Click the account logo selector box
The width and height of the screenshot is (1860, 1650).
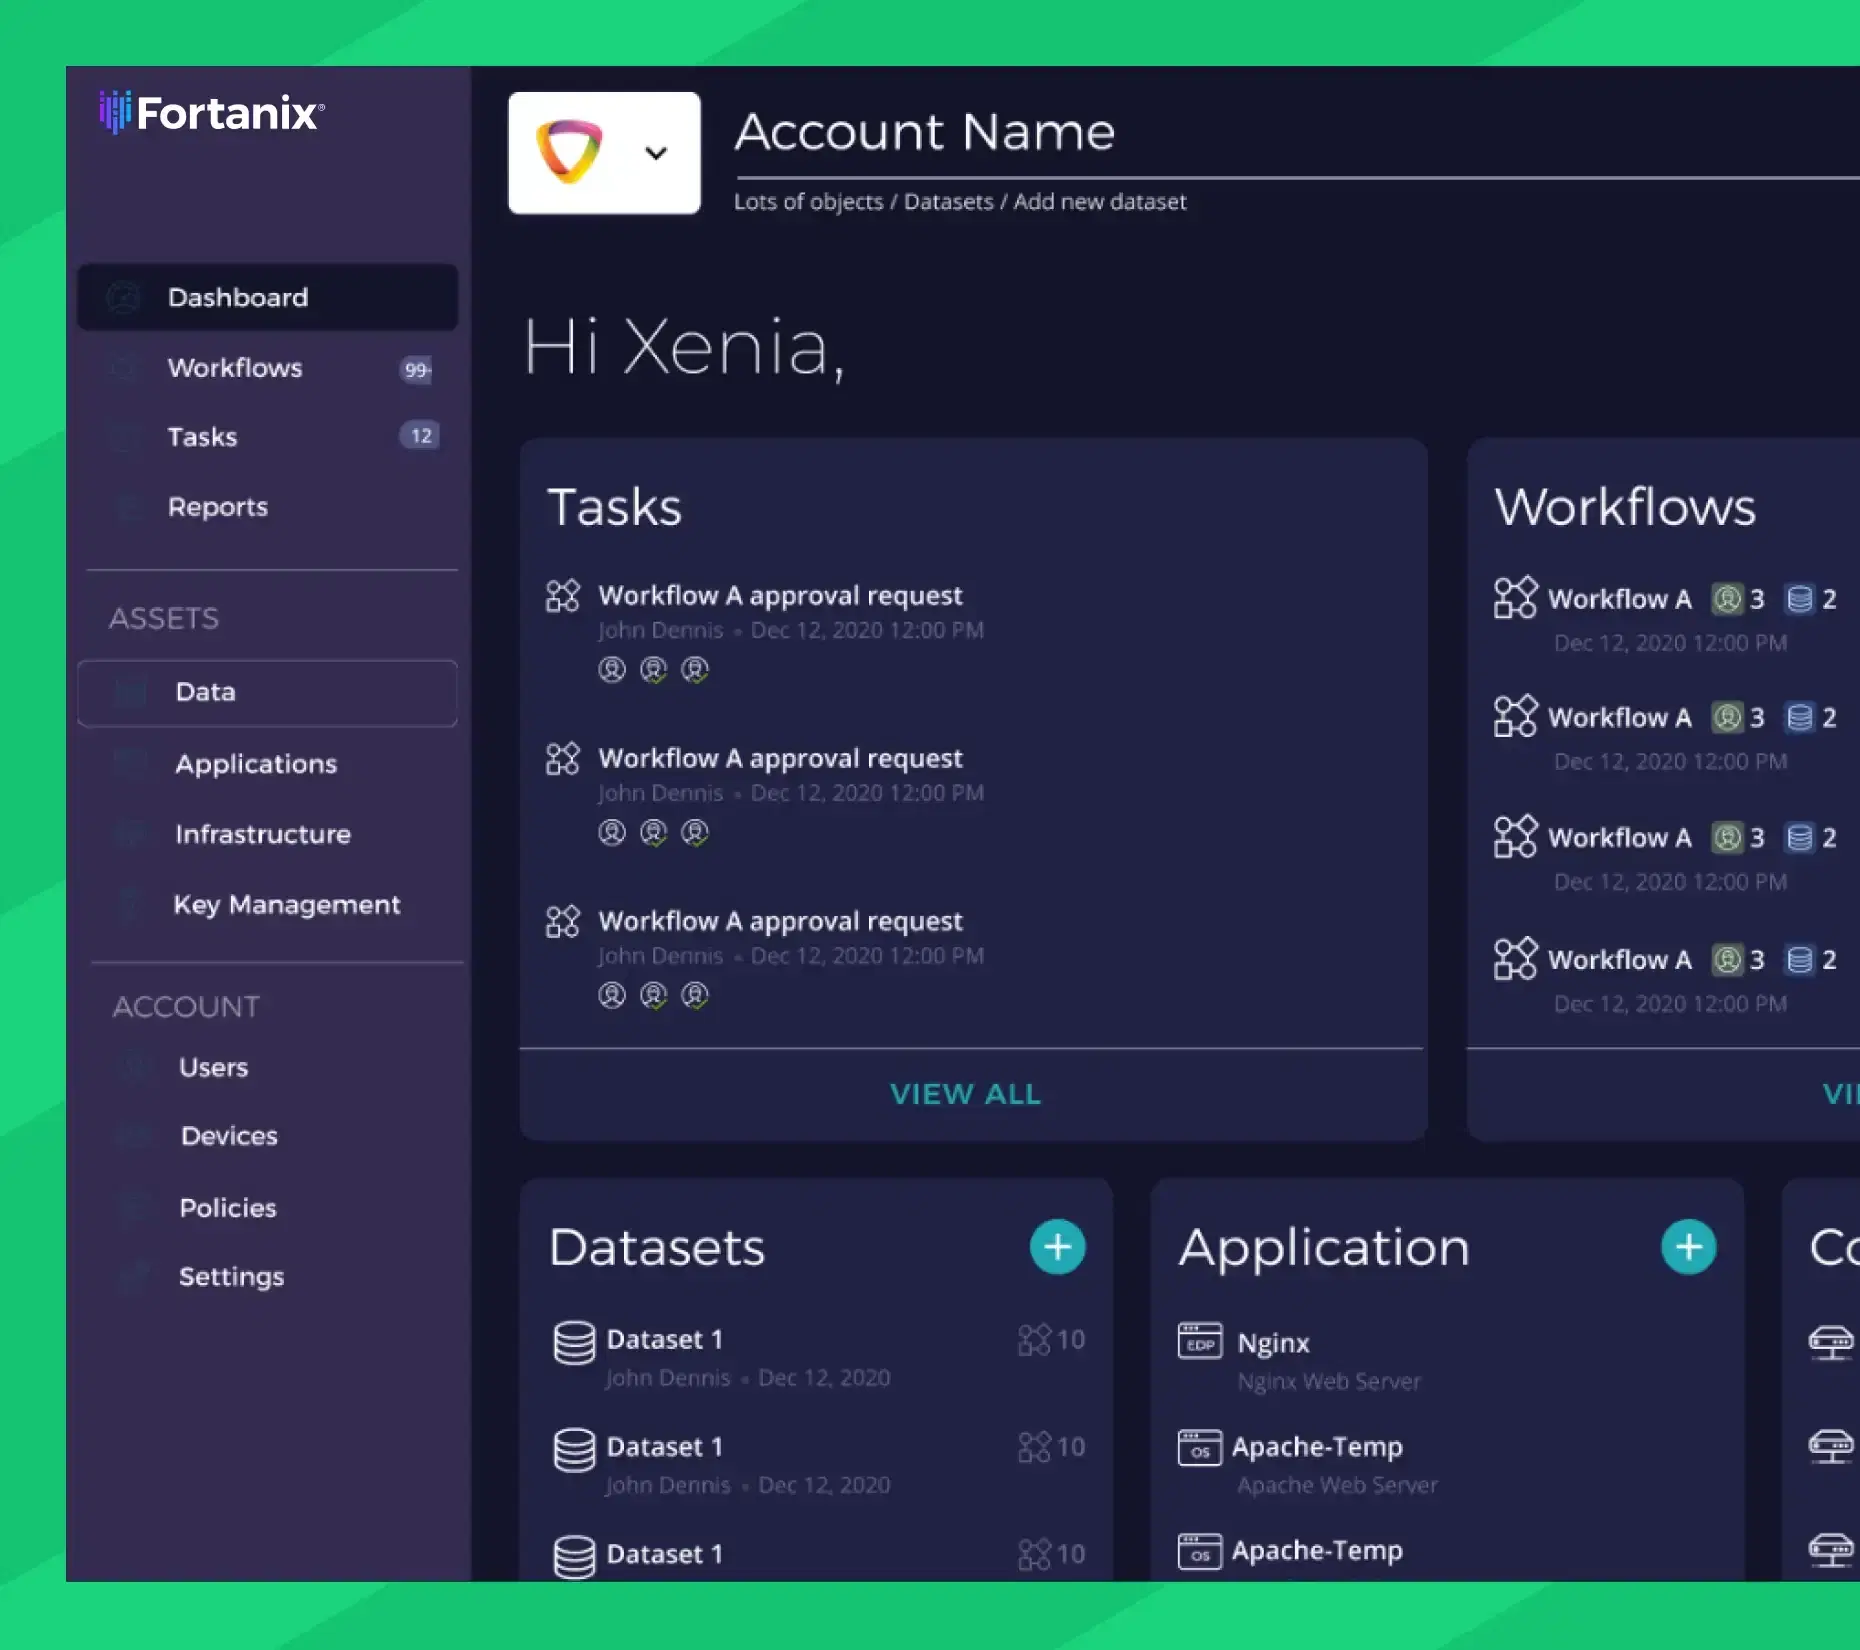tap(604, 153)
